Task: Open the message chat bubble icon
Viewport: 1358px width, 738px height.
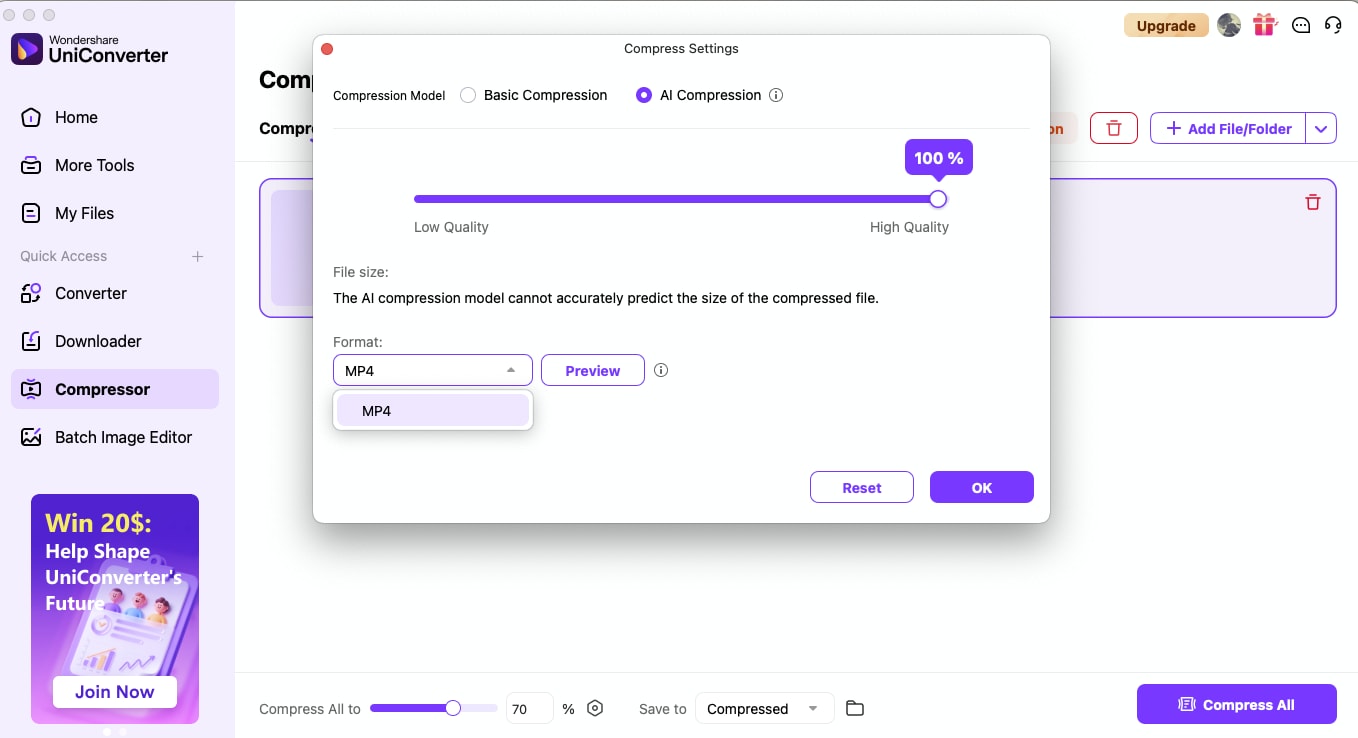Action: (x=1300, y=26)
